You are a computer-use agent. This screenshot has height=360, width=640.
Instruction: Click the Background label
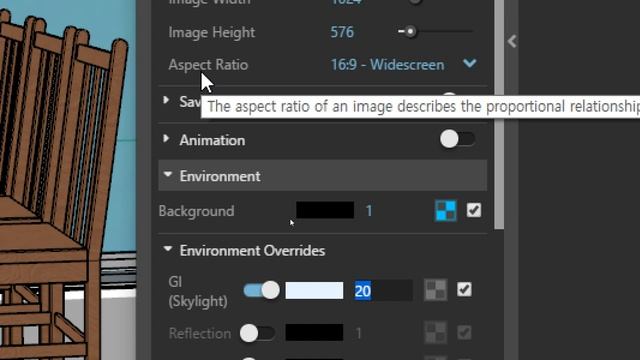coord(196,211)
